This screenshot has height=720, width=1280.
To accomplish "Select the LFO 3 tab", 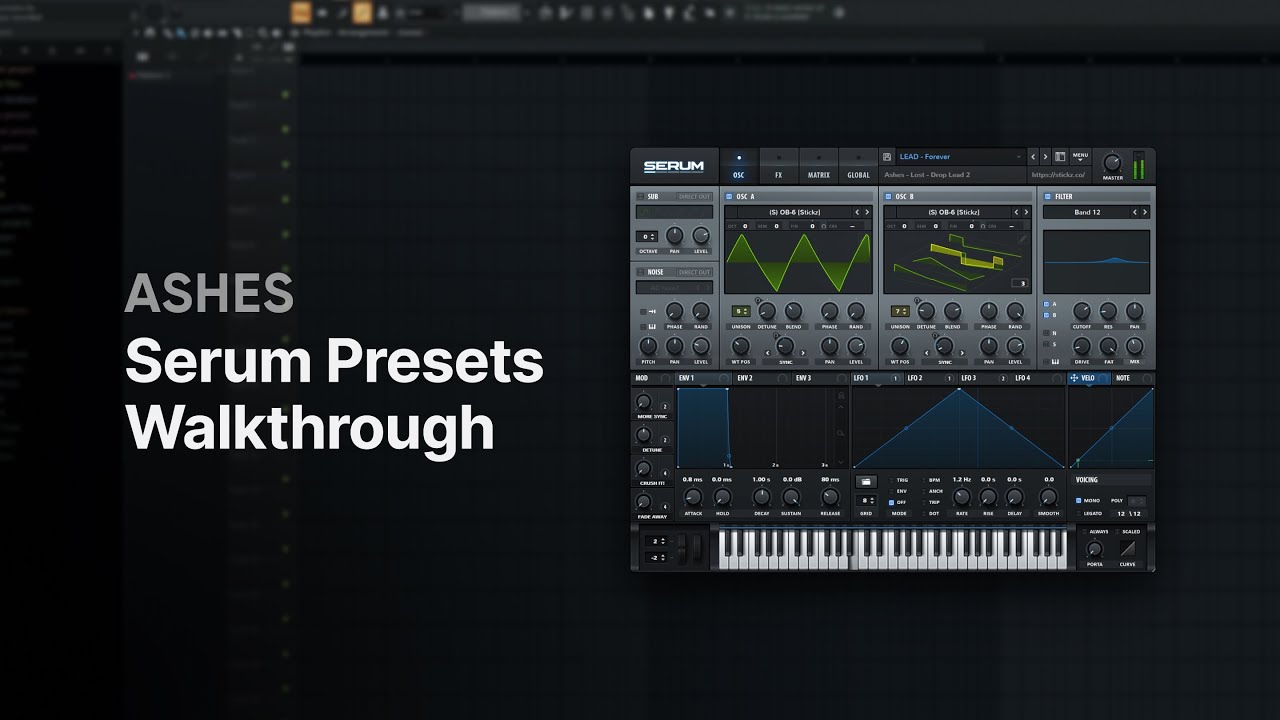I will [983, 378].
